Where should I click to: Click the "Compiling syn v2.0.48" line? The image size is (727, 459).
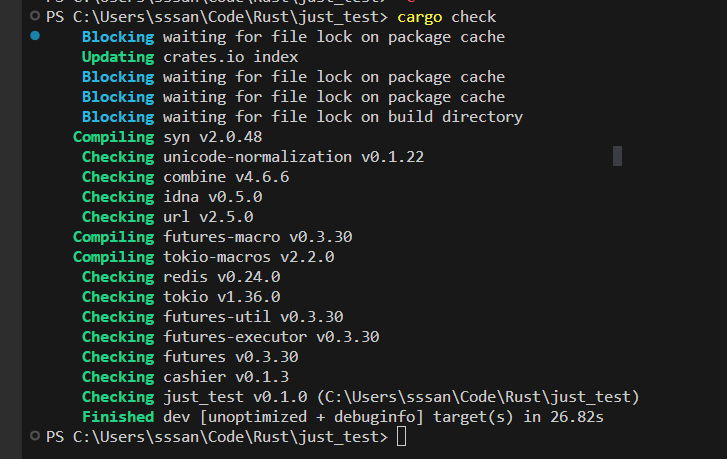click(x=167, y=137)
